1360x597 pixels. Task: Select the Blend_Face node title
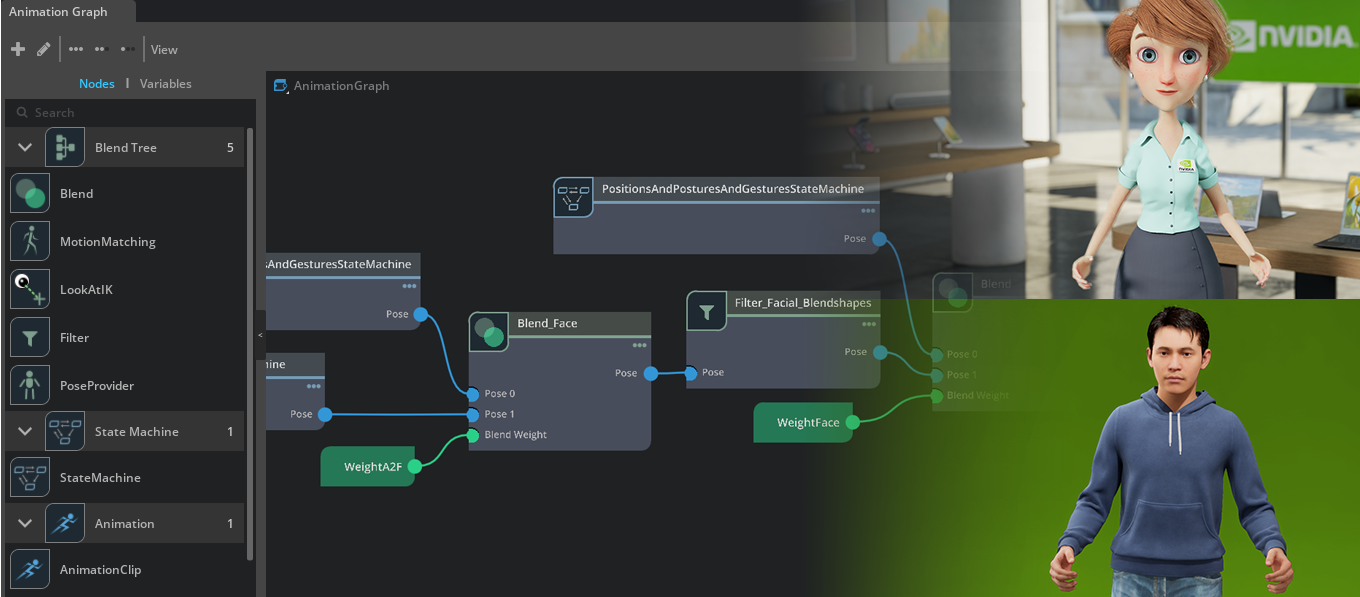[547, 324]
